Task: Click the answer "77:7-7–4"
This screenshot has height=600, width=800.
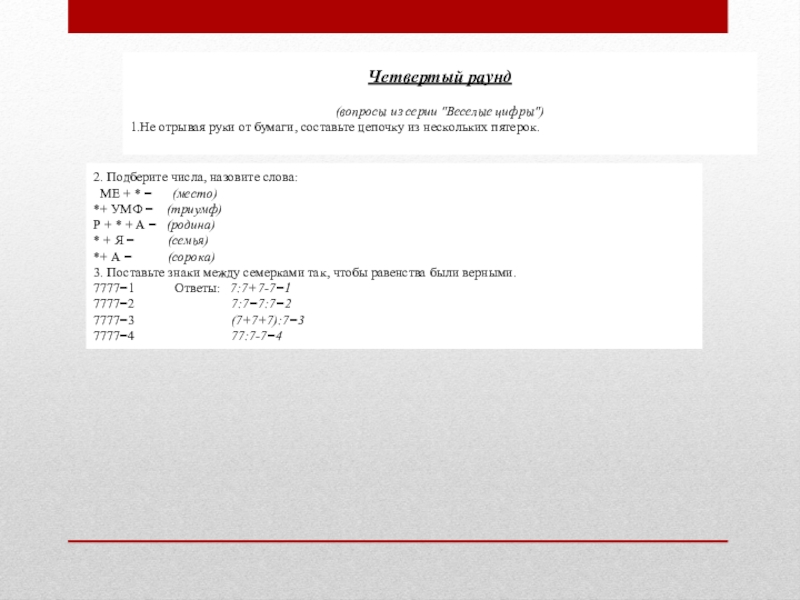Action: [257, 336]
